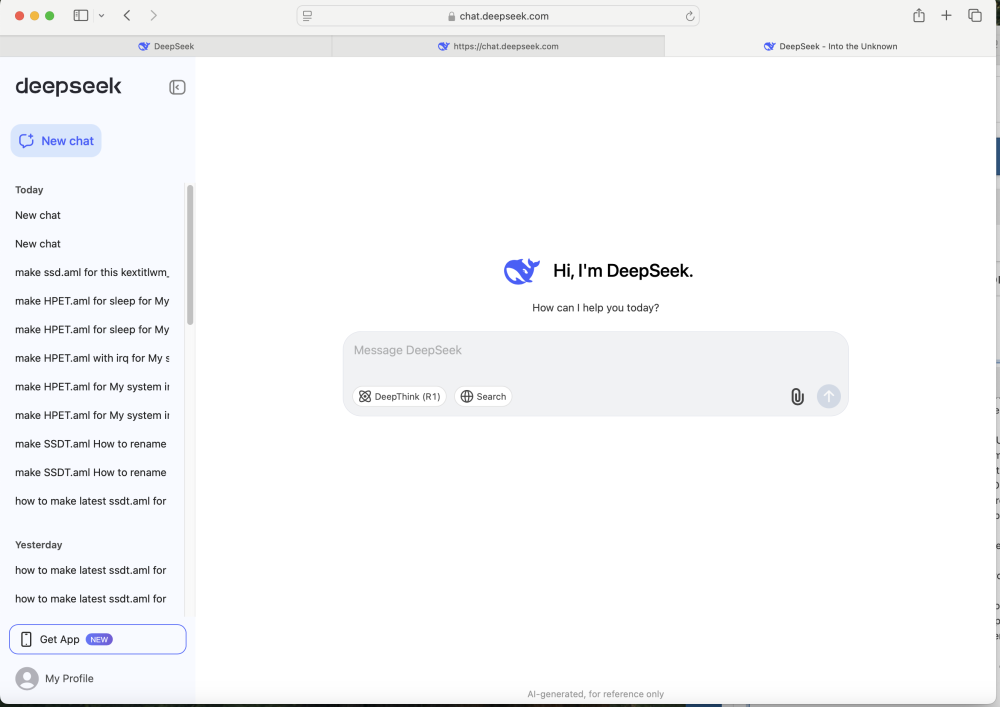
Task: Click the sidebar chat history scrollbar
Action: [189, 255]
